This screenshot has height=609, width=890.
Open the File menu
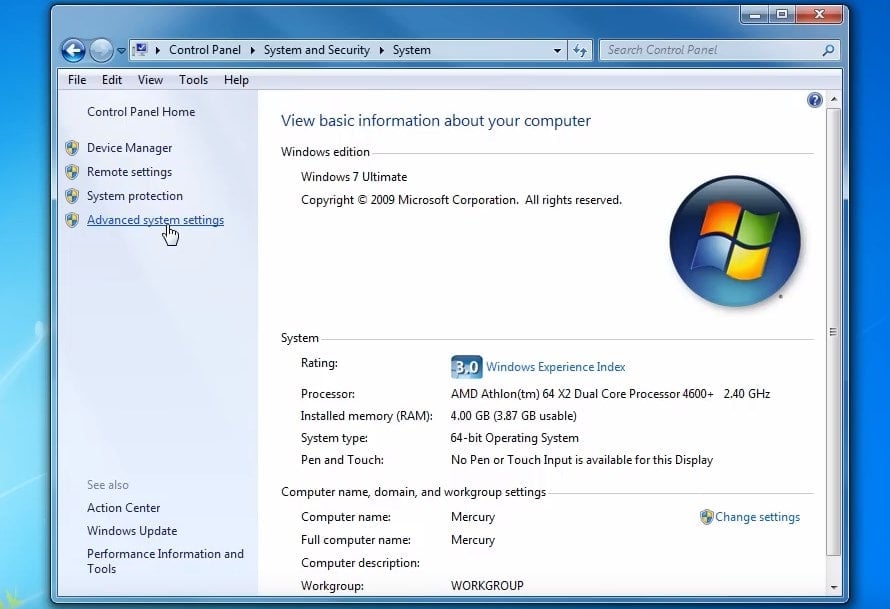[77, 80]
